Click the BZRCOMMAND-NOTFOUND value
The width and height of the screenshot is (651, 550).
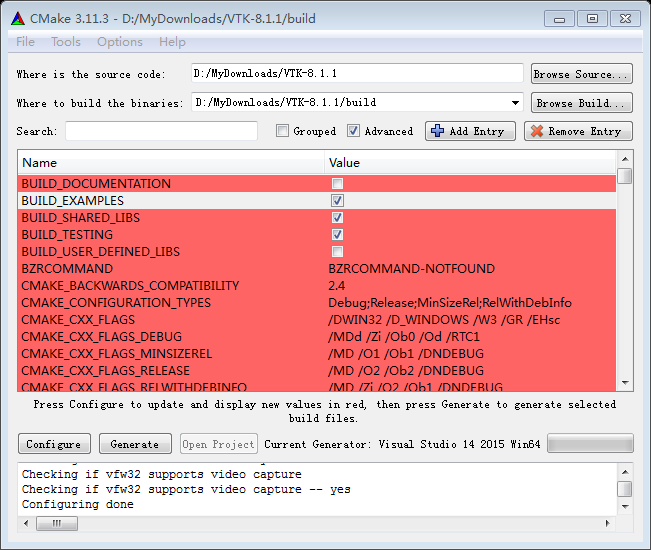411,269
